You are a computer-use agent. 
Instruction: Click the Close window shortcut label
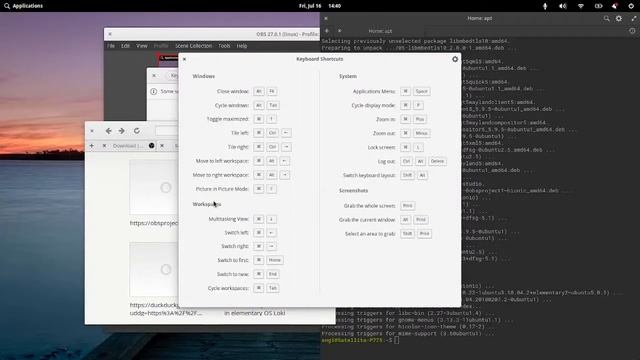[x=233, y=91]
